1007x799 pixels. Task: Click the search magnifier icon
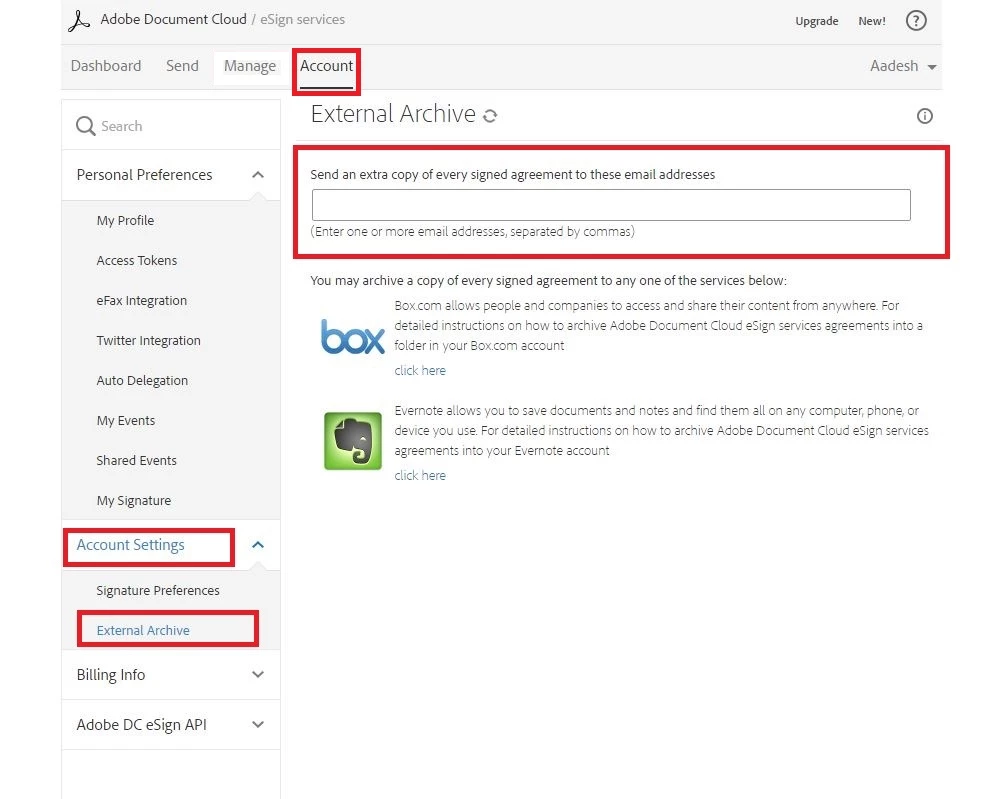85,126
